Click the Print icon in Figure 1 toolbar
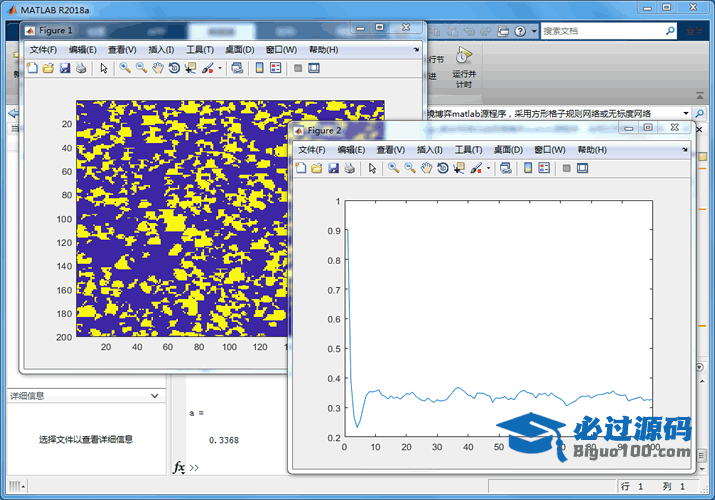715x500 pixels. click(x=80, y=69)
